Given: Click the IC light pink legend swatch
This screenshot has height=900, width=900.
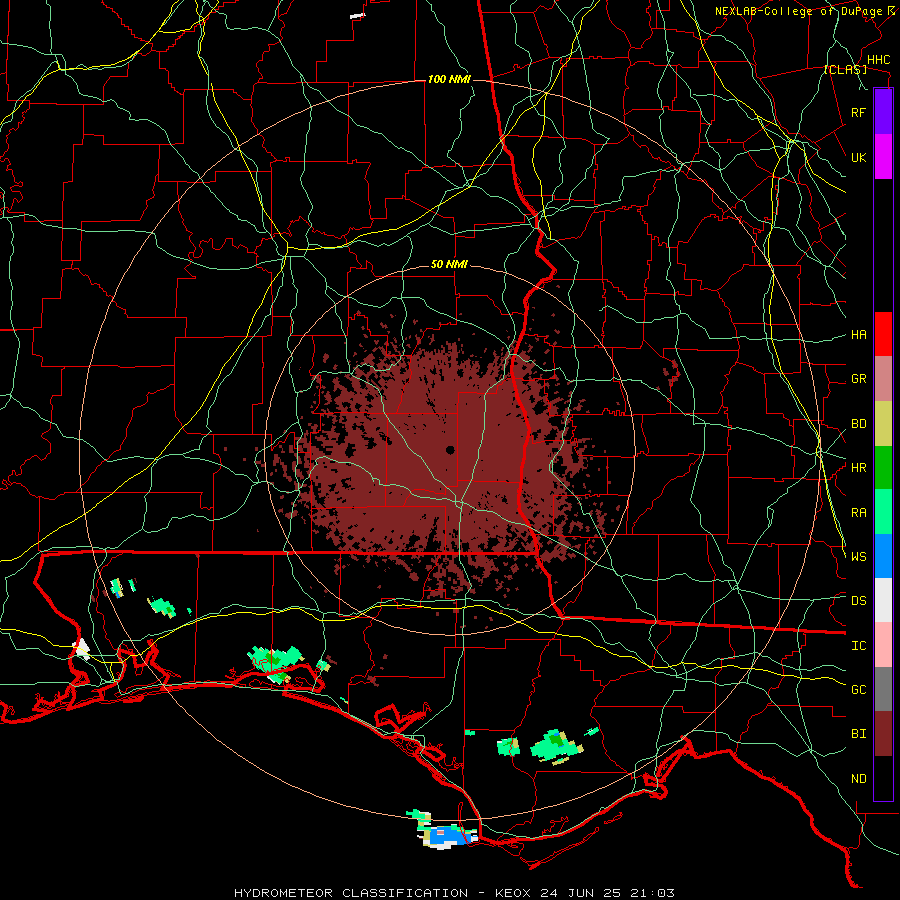Looking at the screenshot, I should (883, 645).
